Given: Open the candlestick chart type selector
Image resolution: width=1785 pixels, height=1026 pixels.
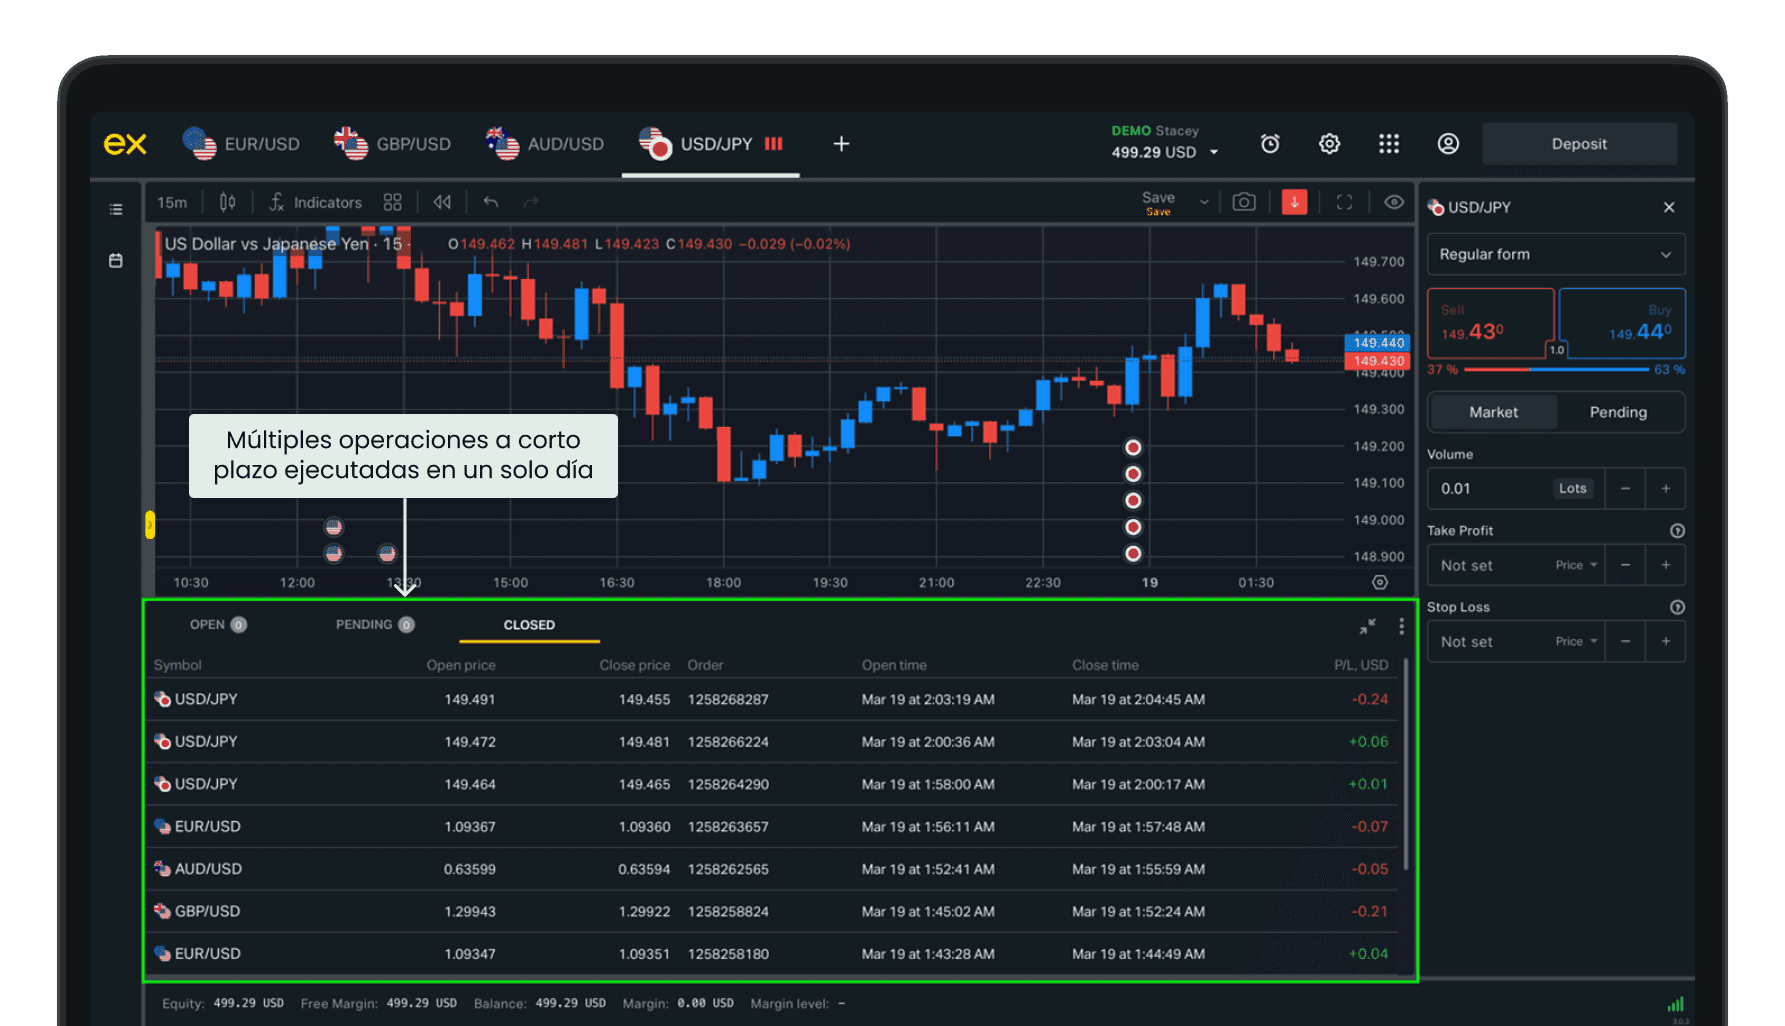Looking at the screenshot, I should click(227, 202).
